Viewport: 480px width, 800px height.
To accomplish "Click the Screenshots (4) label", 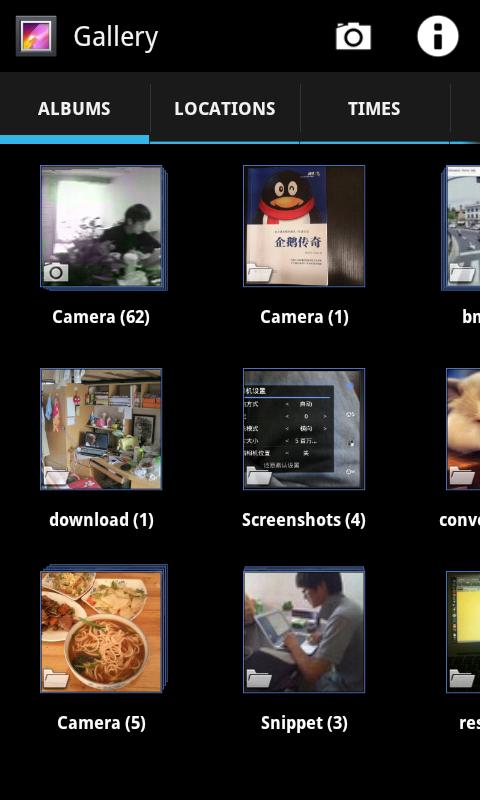I will tap(304, 520).
